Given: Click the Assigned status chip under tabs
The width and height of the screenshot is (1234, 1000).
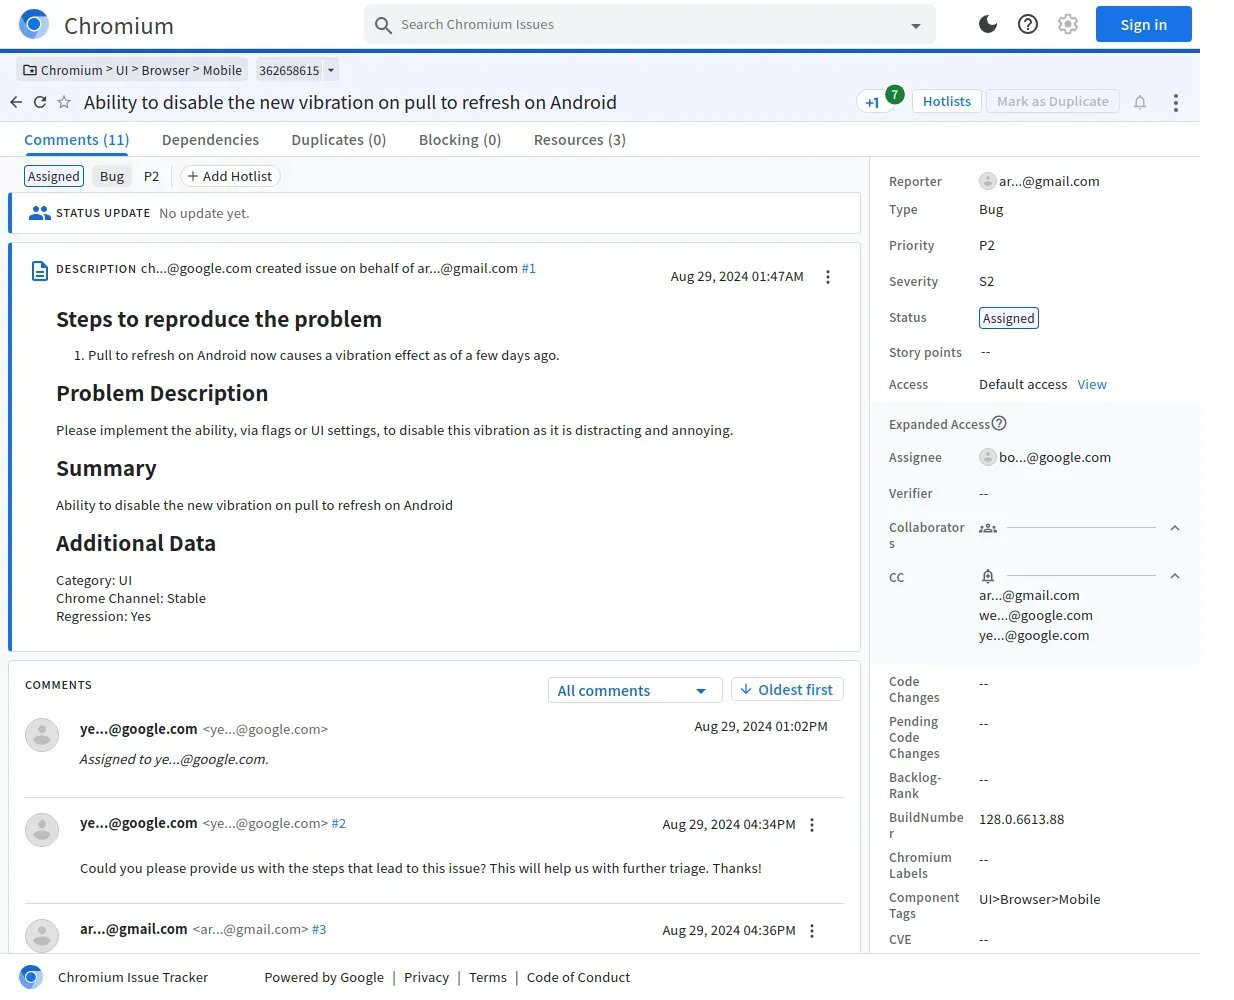Looking at the screenshot, I should (x=54, y=176).
